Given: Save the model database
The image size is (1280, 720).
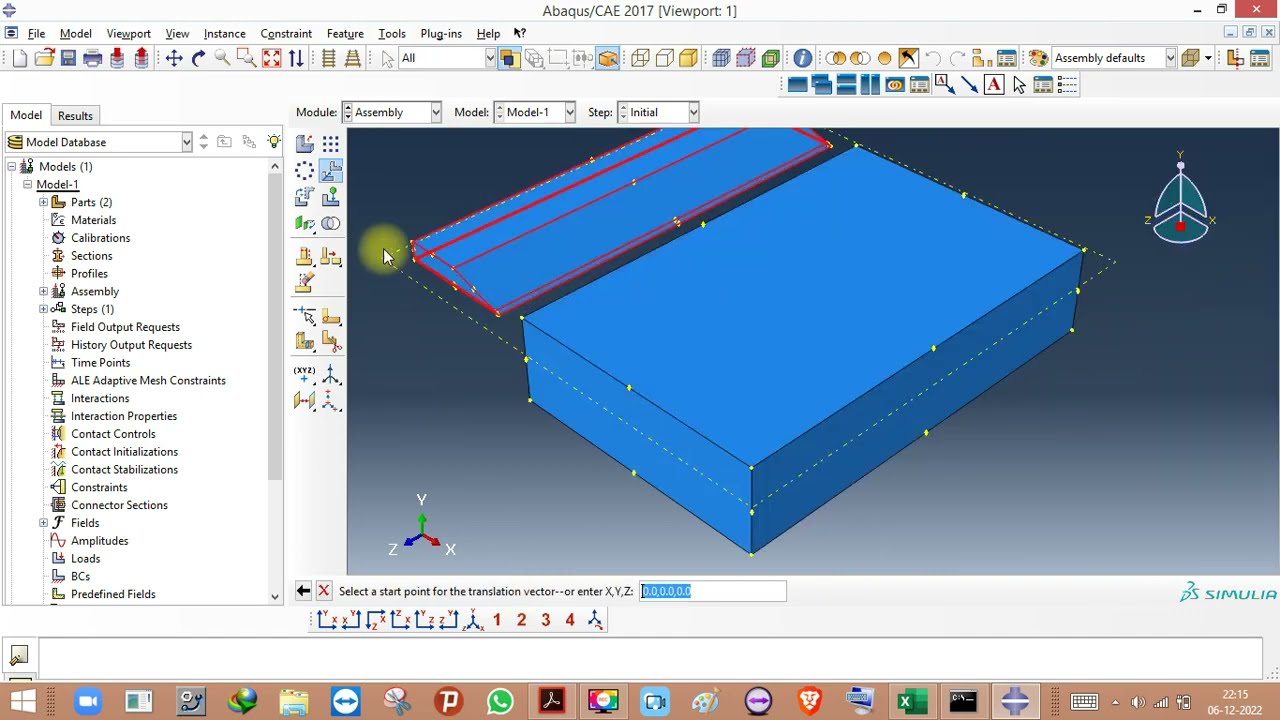Looking at the screenshot, I should pyautogui.click(x=68, y=58).
